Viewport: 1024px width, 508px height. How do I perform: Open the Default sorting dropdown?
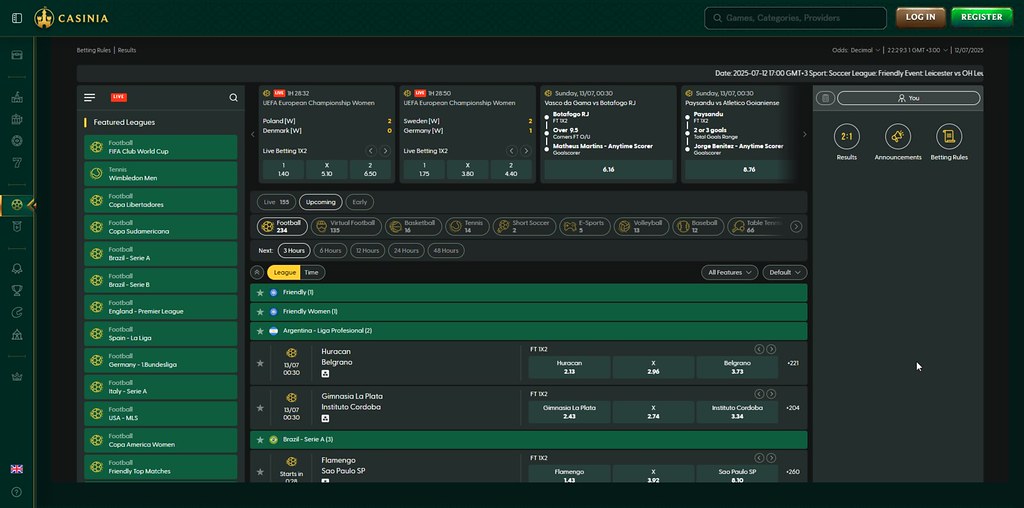(785, 272)
